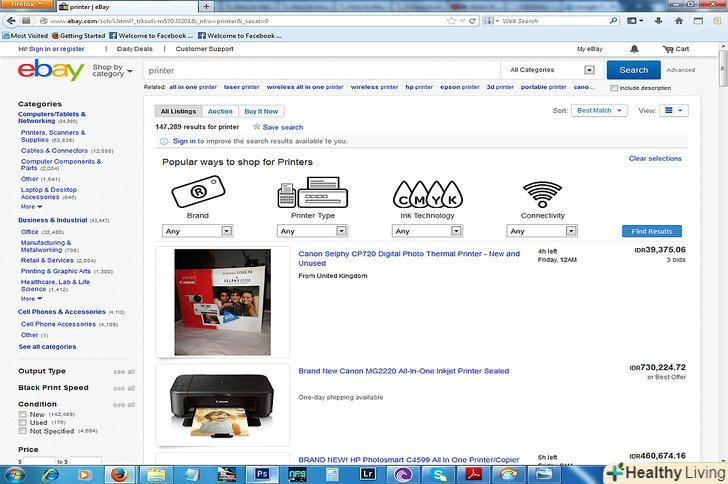Open the Brand Any dropdown
Viewport: 728px width, 484px height.
point(198,231)
